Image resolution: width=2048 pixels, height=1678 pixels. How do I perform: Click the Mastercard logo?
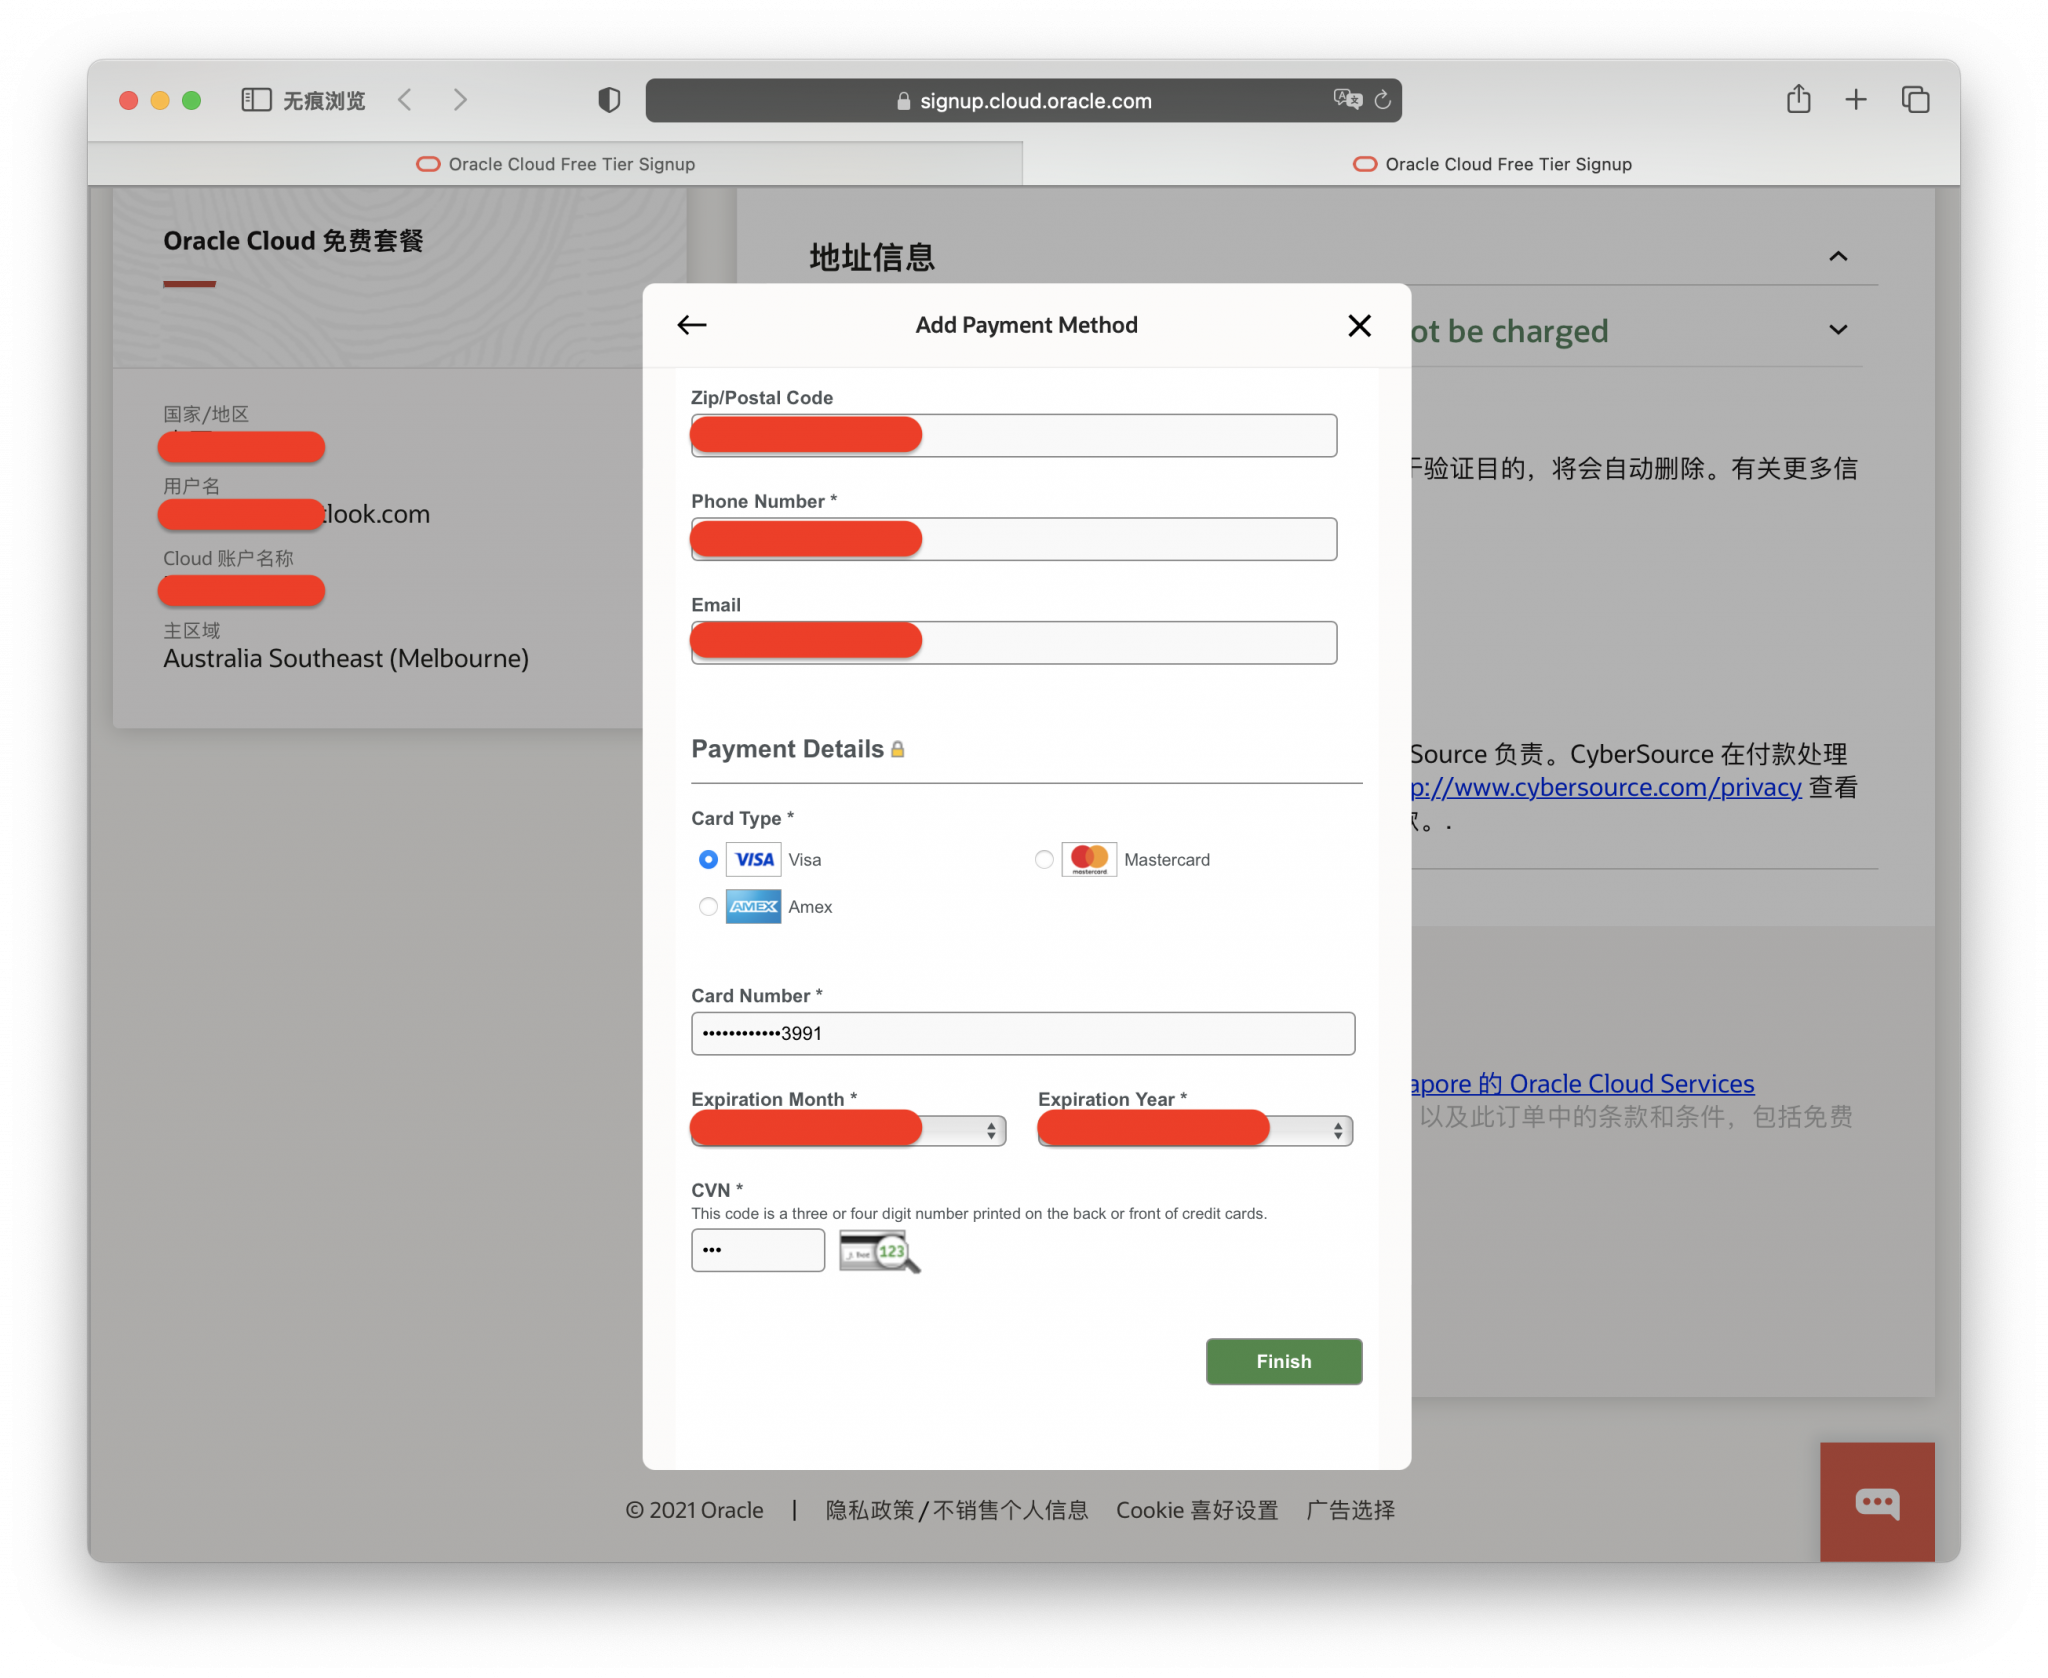click(1089, 859)
